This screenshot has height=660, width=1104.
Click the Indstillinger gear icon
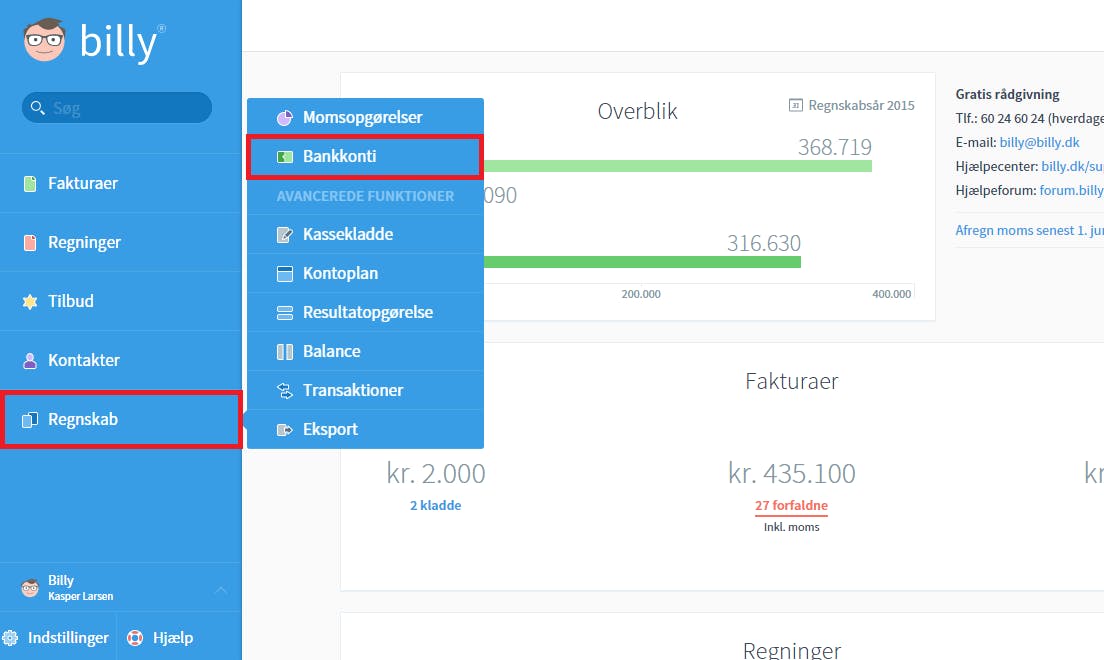click(11, 638)
